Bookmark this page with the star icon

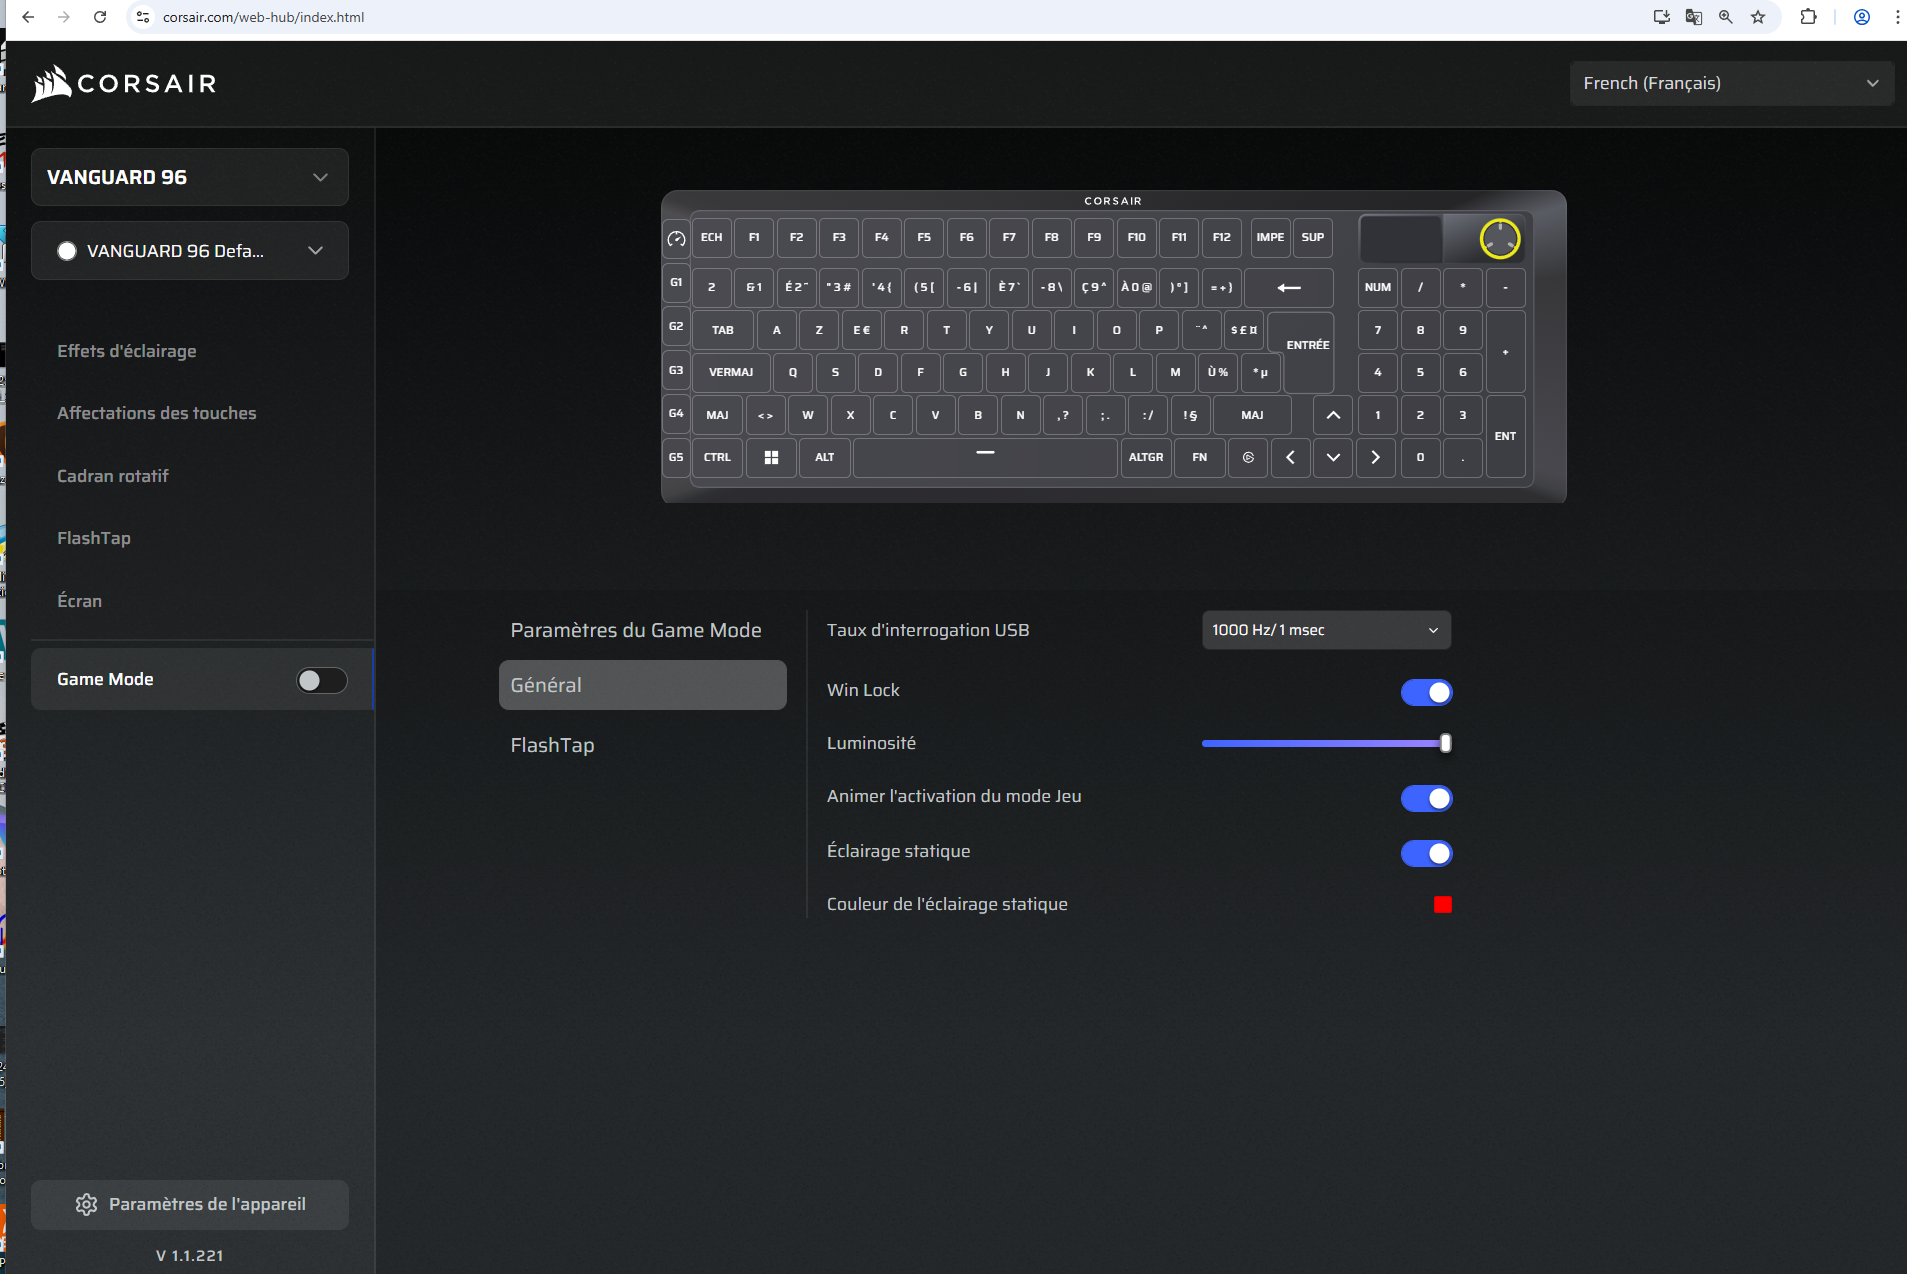click(x=1757, y=17)
